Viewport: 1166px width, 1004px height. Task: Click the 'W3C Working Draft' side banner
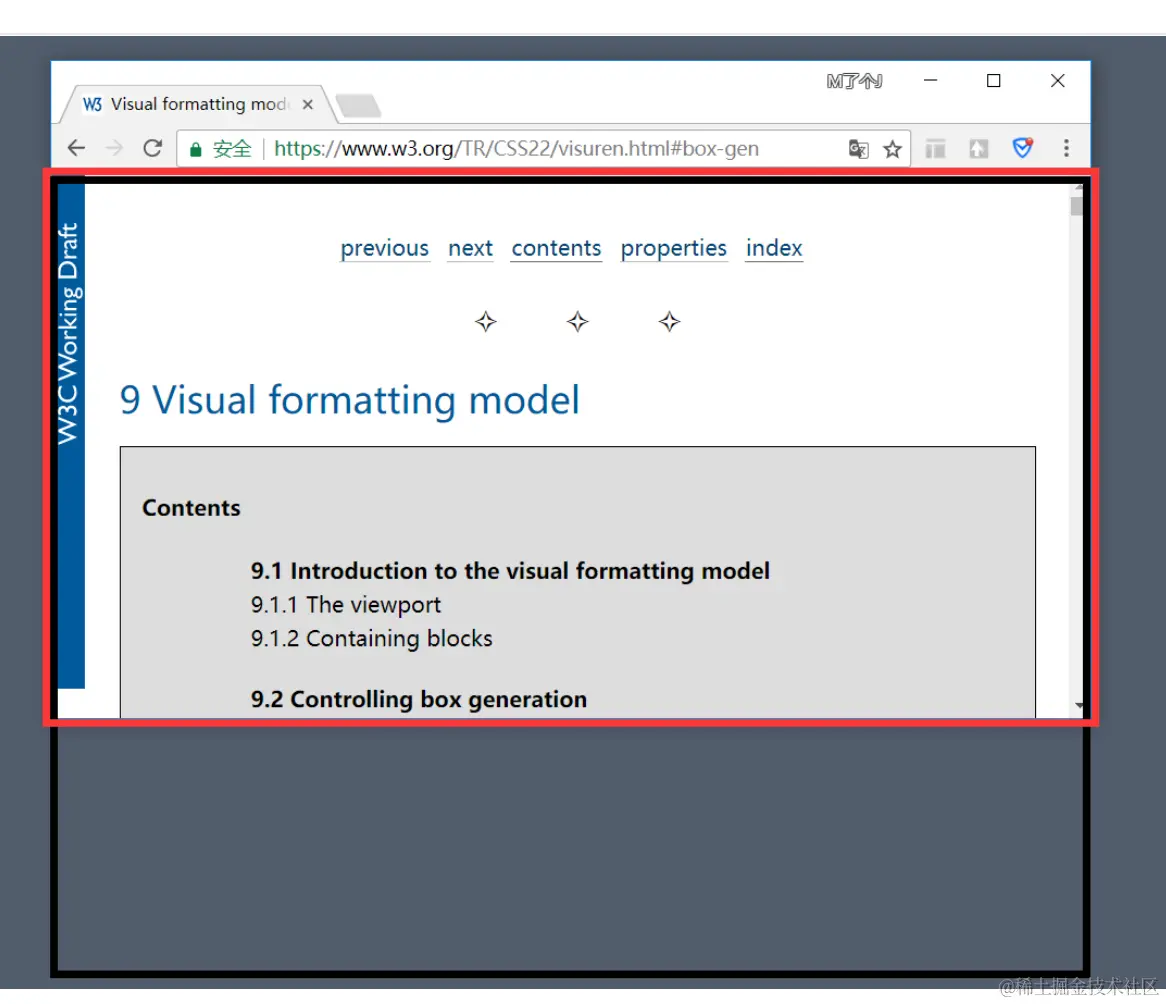pyautogui.click(x=71, y=436)
